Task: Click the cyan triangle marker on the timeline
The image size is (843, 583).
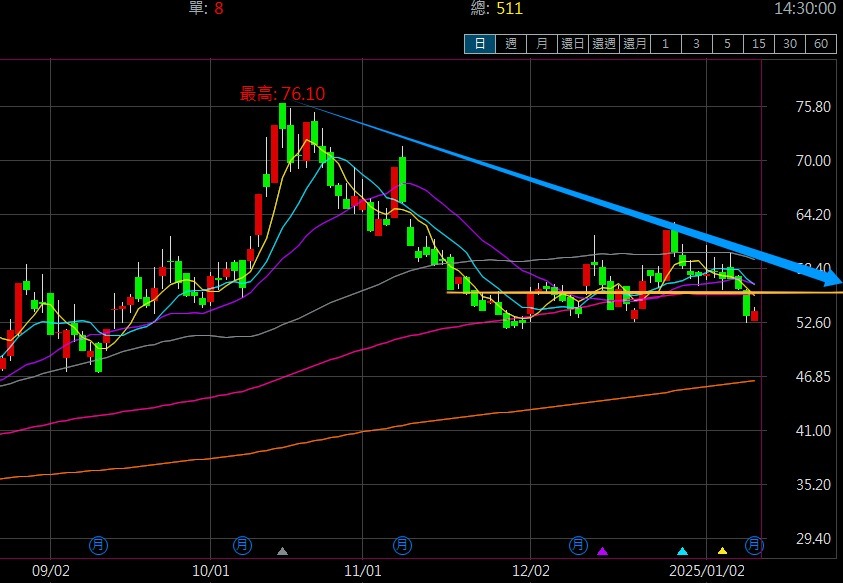Action: coord(682,551)
